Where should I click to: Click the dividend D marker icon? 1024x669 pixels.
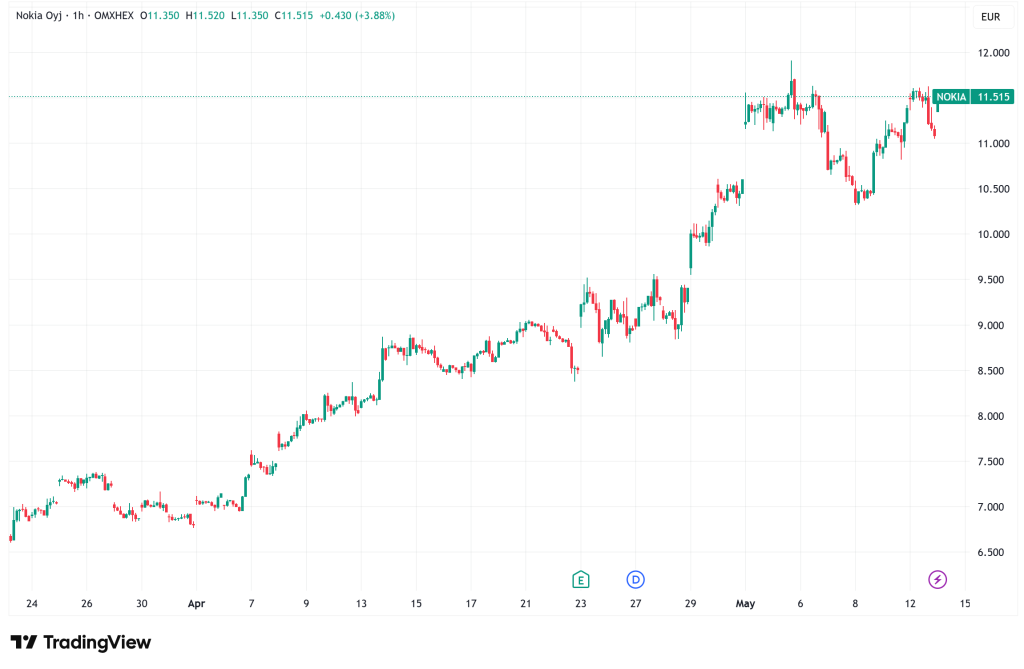635,579
